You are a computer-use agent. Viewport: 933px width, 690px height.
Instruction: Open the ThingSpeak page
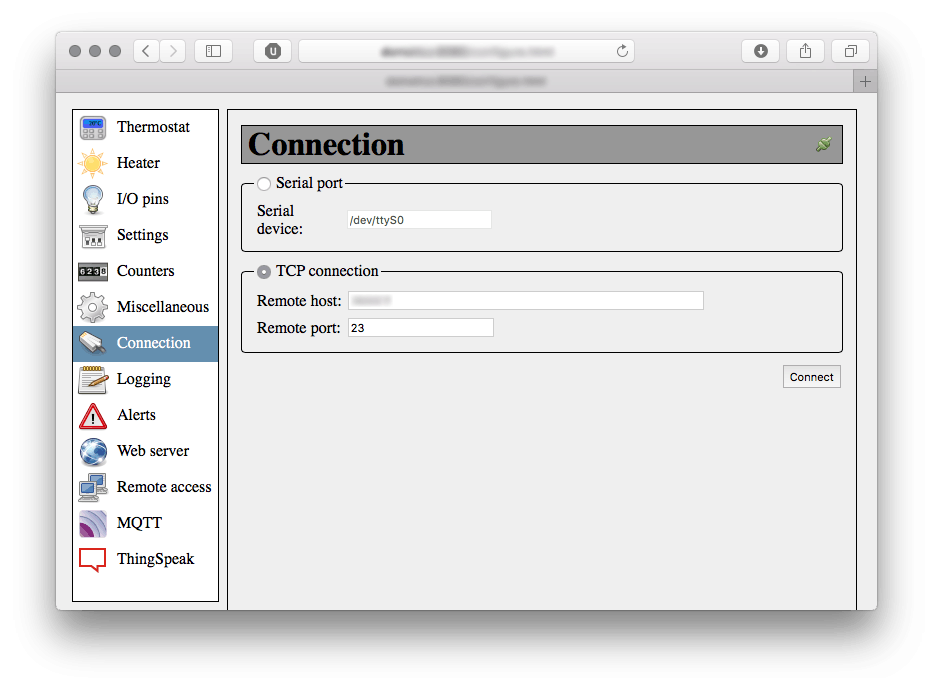pyautogui.click(x=146, y=559)
